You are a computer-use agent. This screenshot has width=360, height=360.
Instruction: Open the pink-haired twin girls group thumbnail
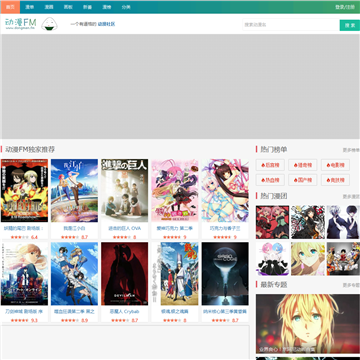coord(272,222)
